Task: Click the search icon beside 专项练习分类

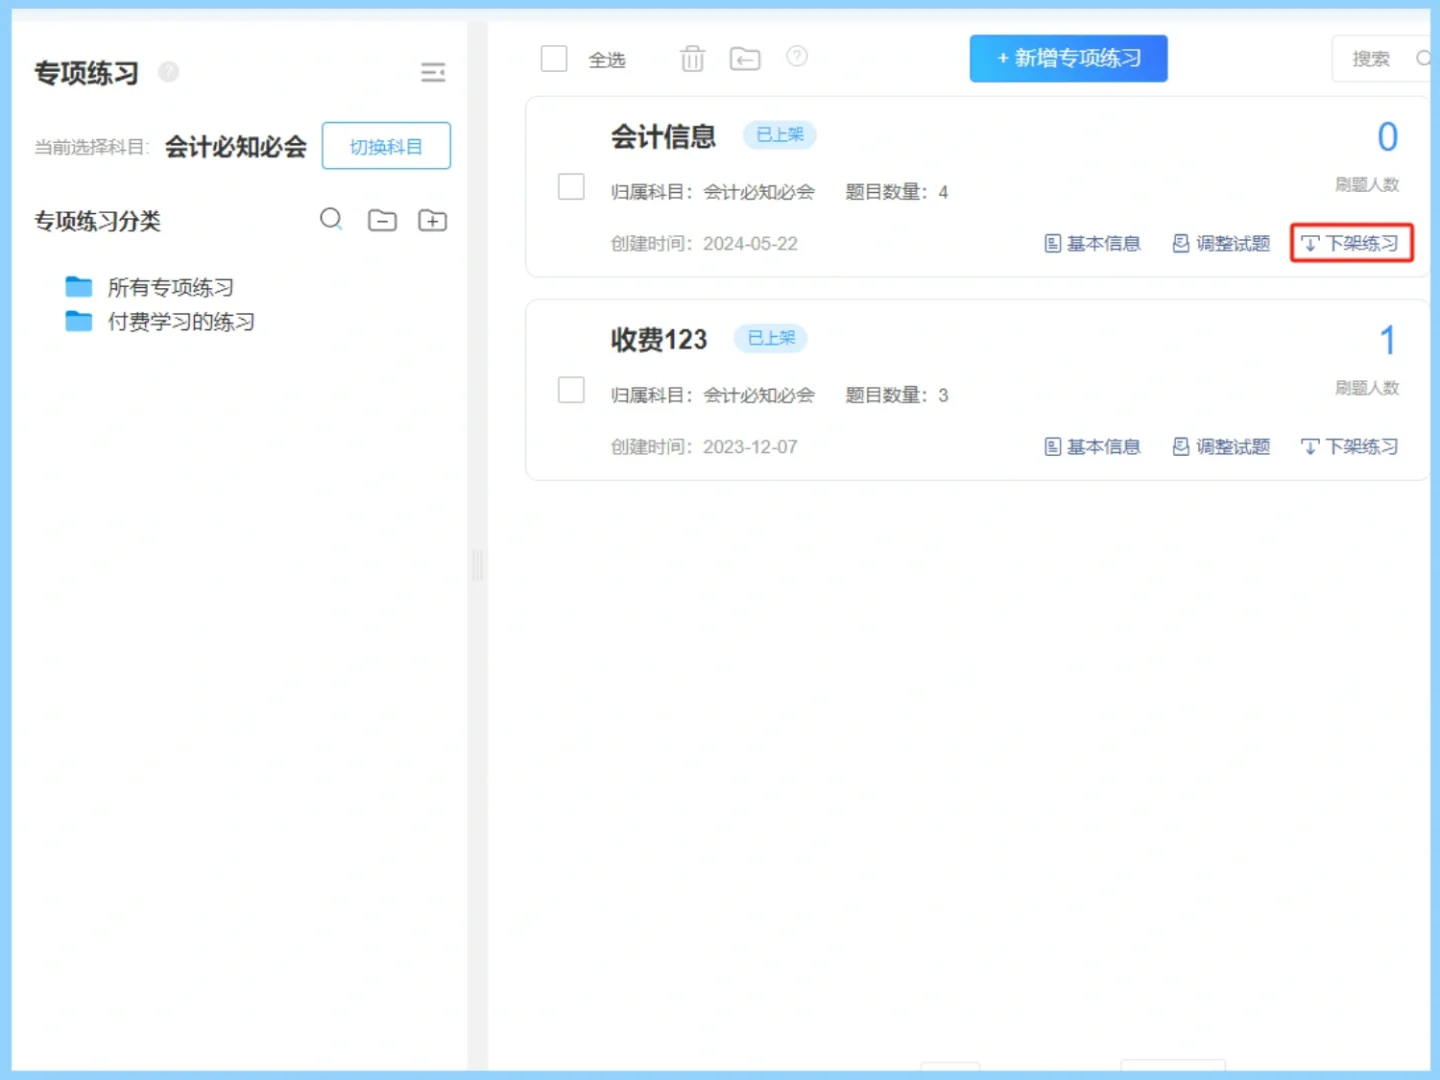Action: point(332,220)
